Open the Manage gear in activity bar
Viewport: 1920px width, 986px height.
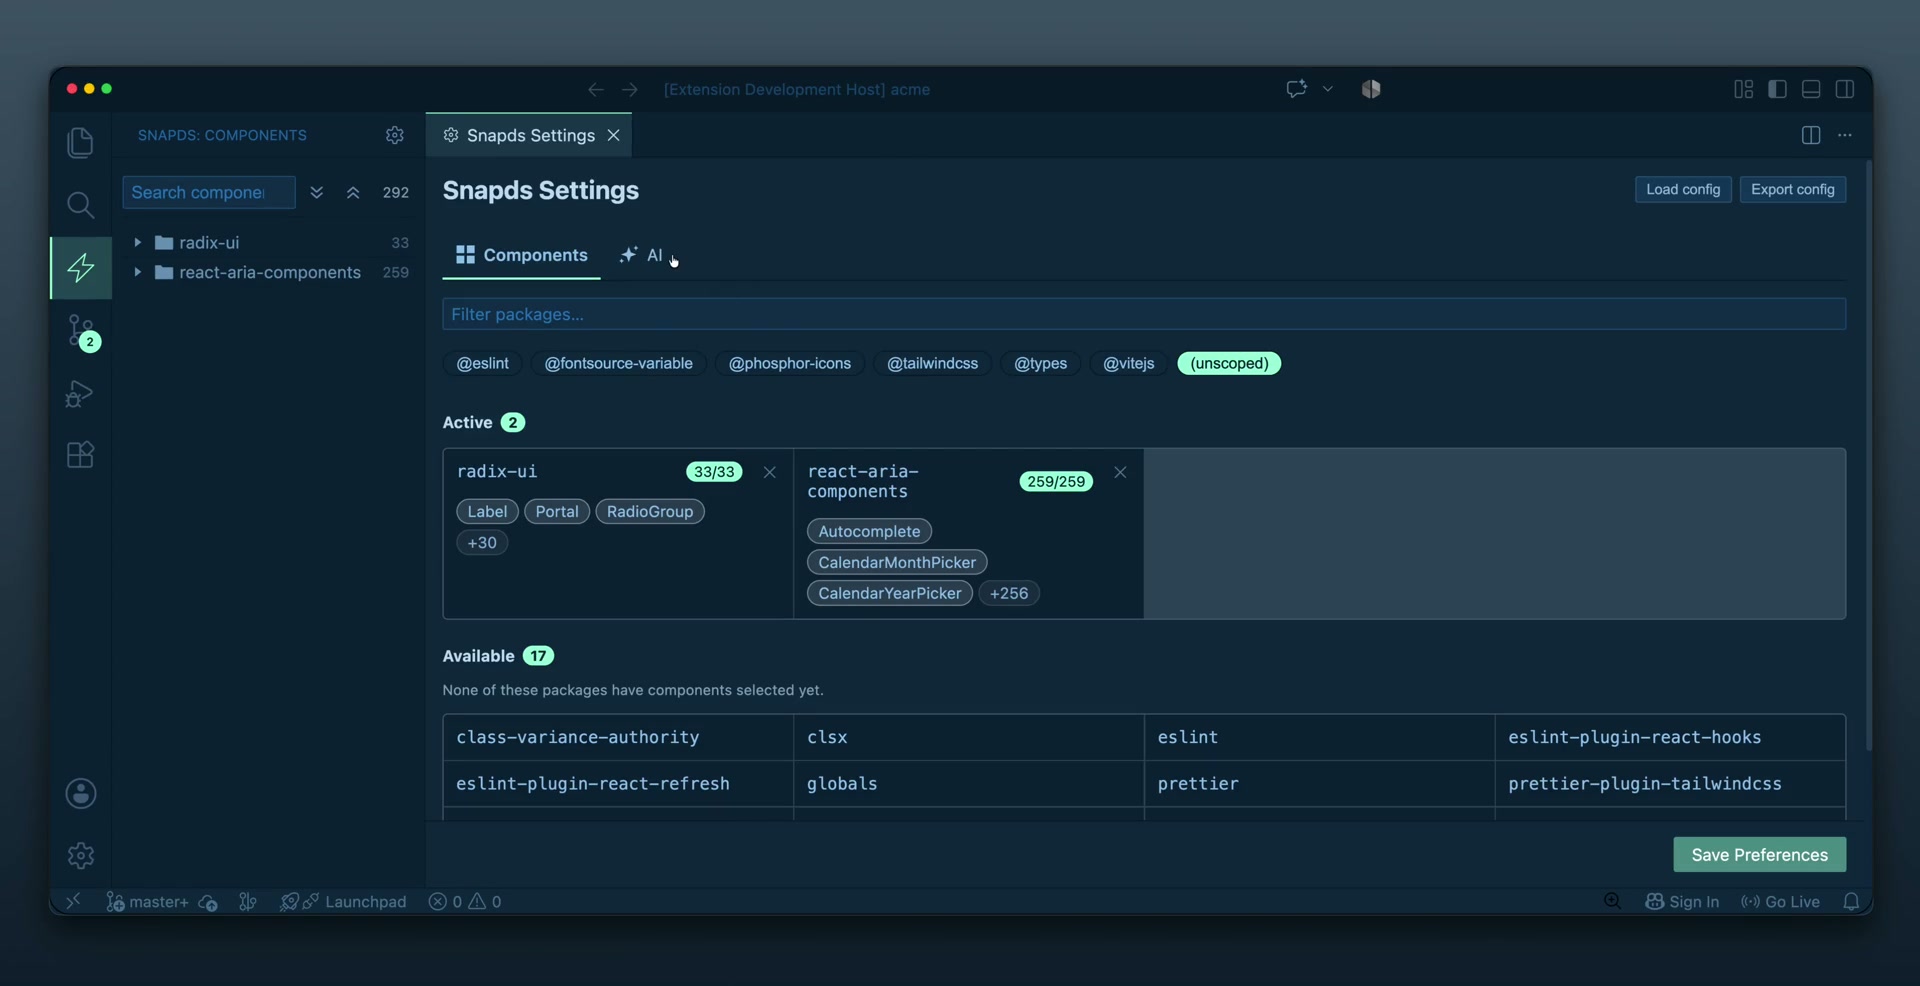80,855
